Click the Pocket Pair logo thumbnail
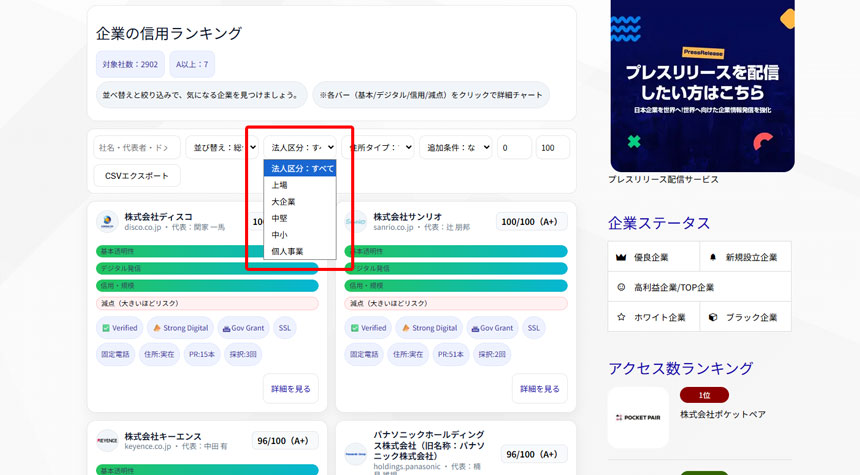Image resolution: width=860 pixels, height=475 pixels. (638, 417)
